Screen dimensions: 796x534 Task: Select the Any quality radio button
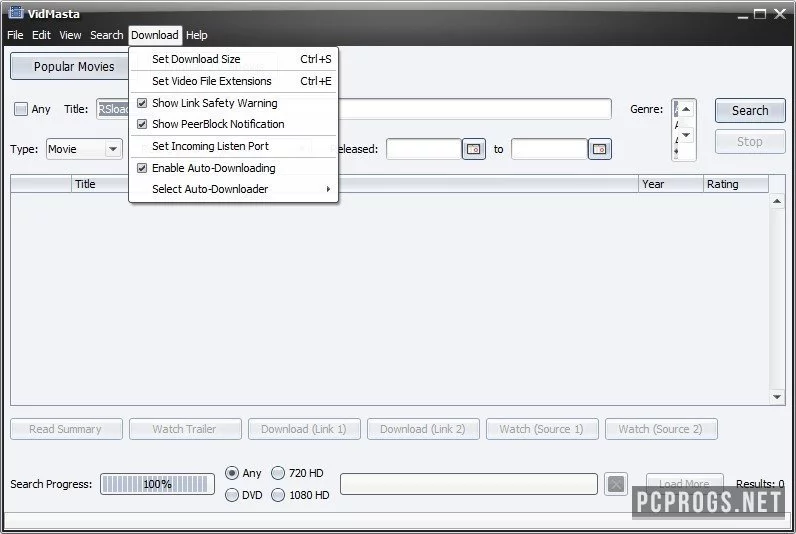pyautogui.click(x=232, y=473)
